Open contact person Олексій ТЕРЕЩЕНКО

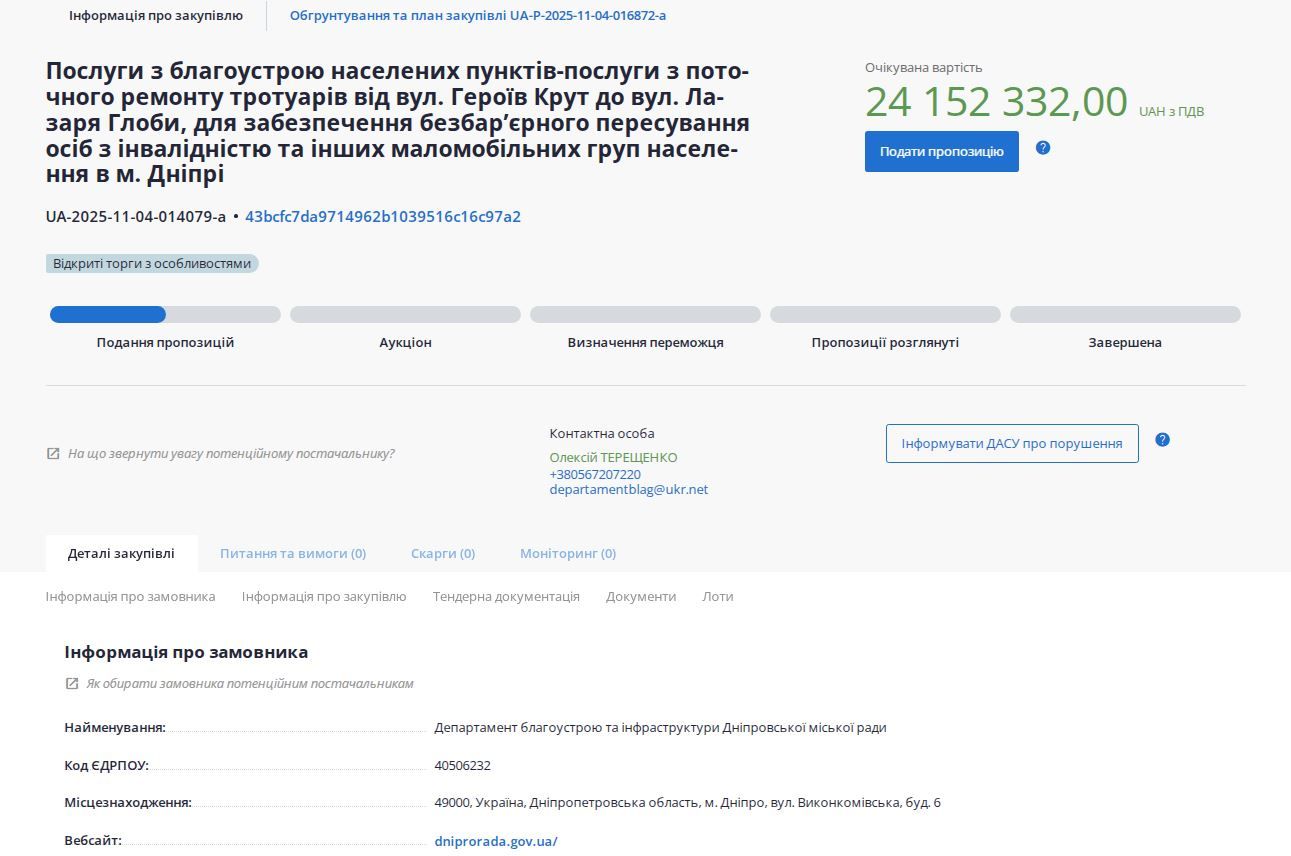point(614,457)
